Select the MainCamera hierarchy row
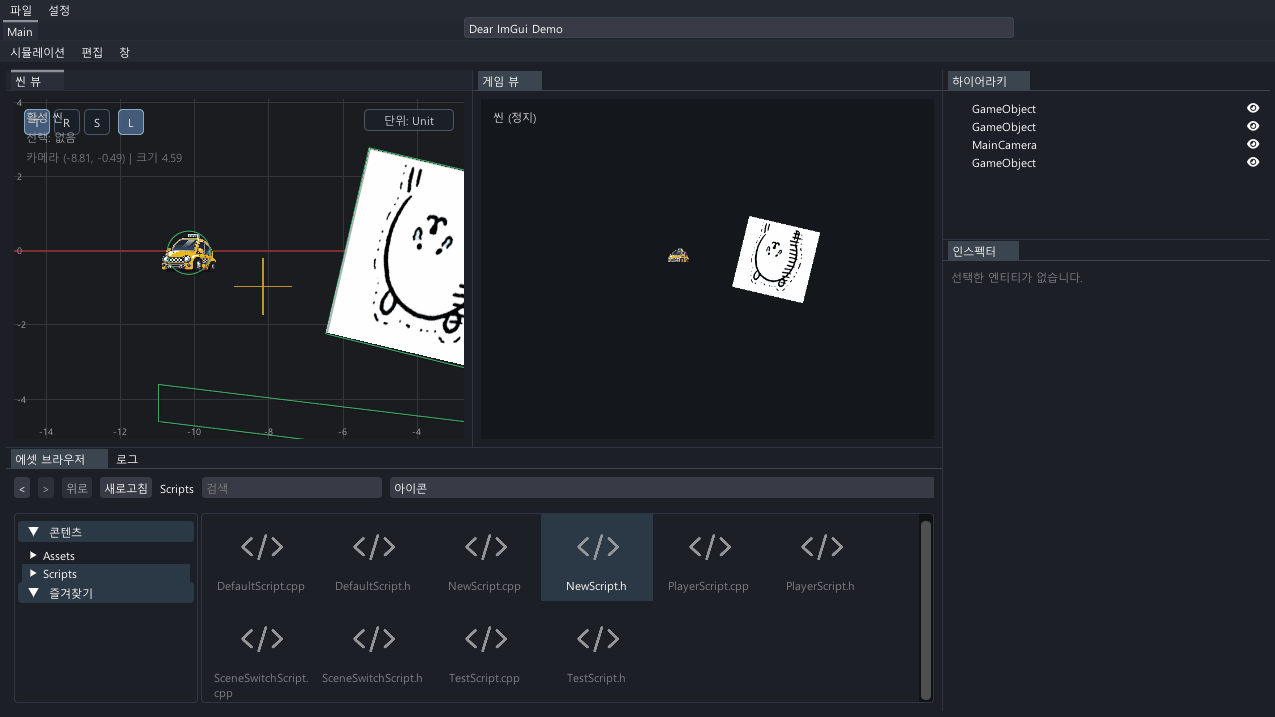Screen dimensions: 1275x717 [x=1004, y=145]
